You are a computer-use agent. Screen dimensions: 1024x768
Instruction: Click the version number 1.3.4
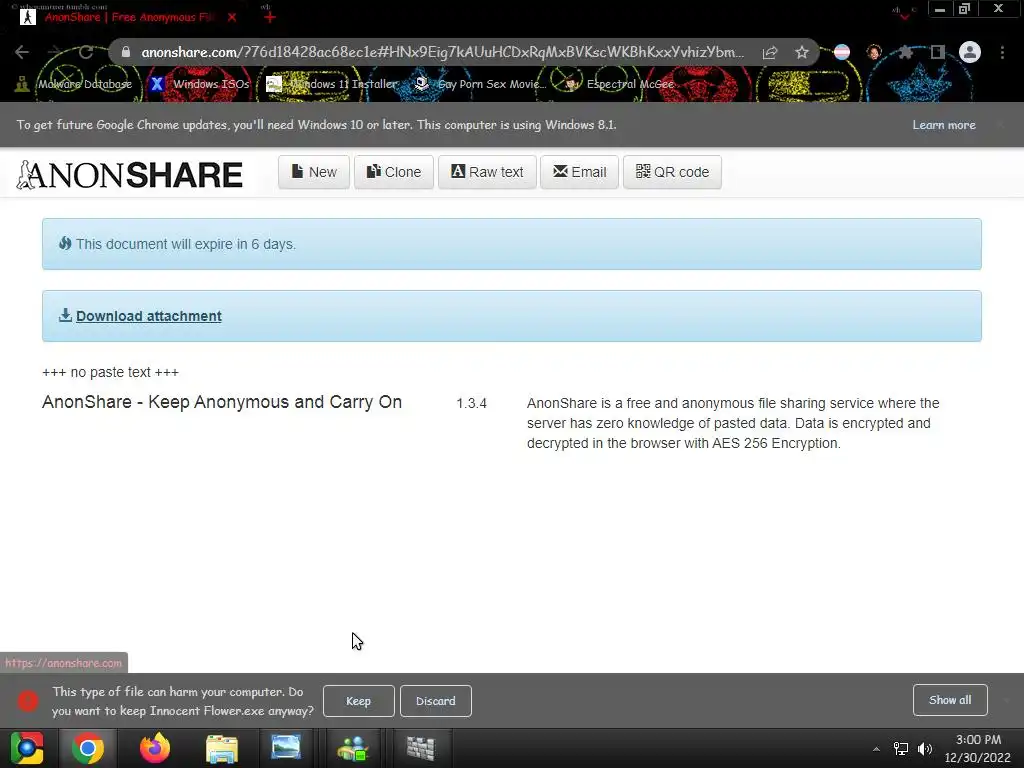(472, 404)
